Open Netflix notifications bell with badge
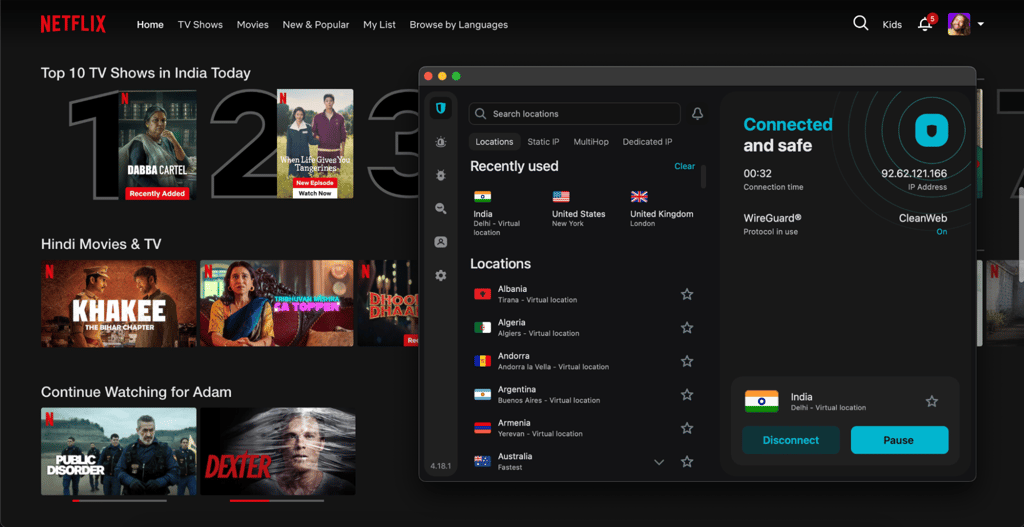 pyautogui.click(x=927, y=23)
